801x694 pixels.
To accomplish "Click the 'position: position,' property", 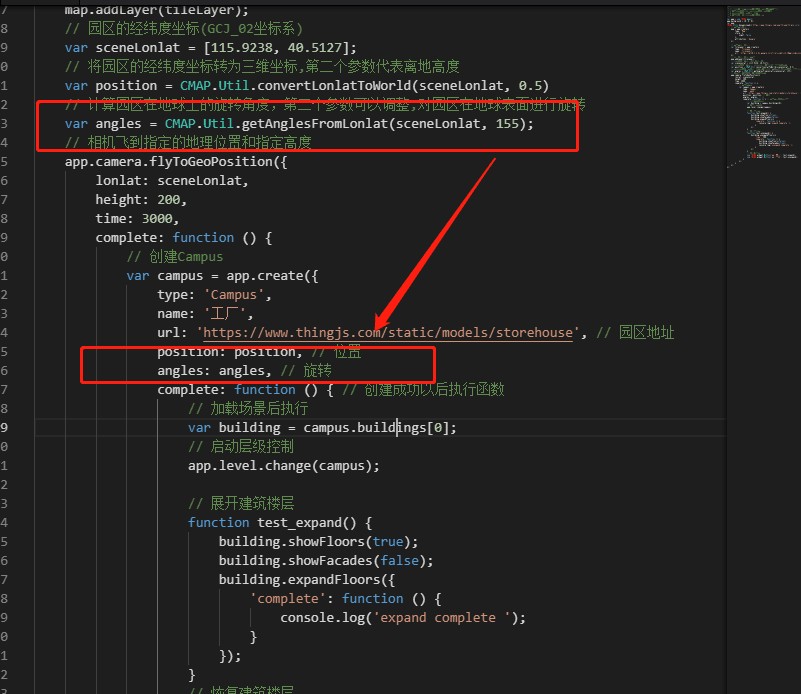I will 229,352.
